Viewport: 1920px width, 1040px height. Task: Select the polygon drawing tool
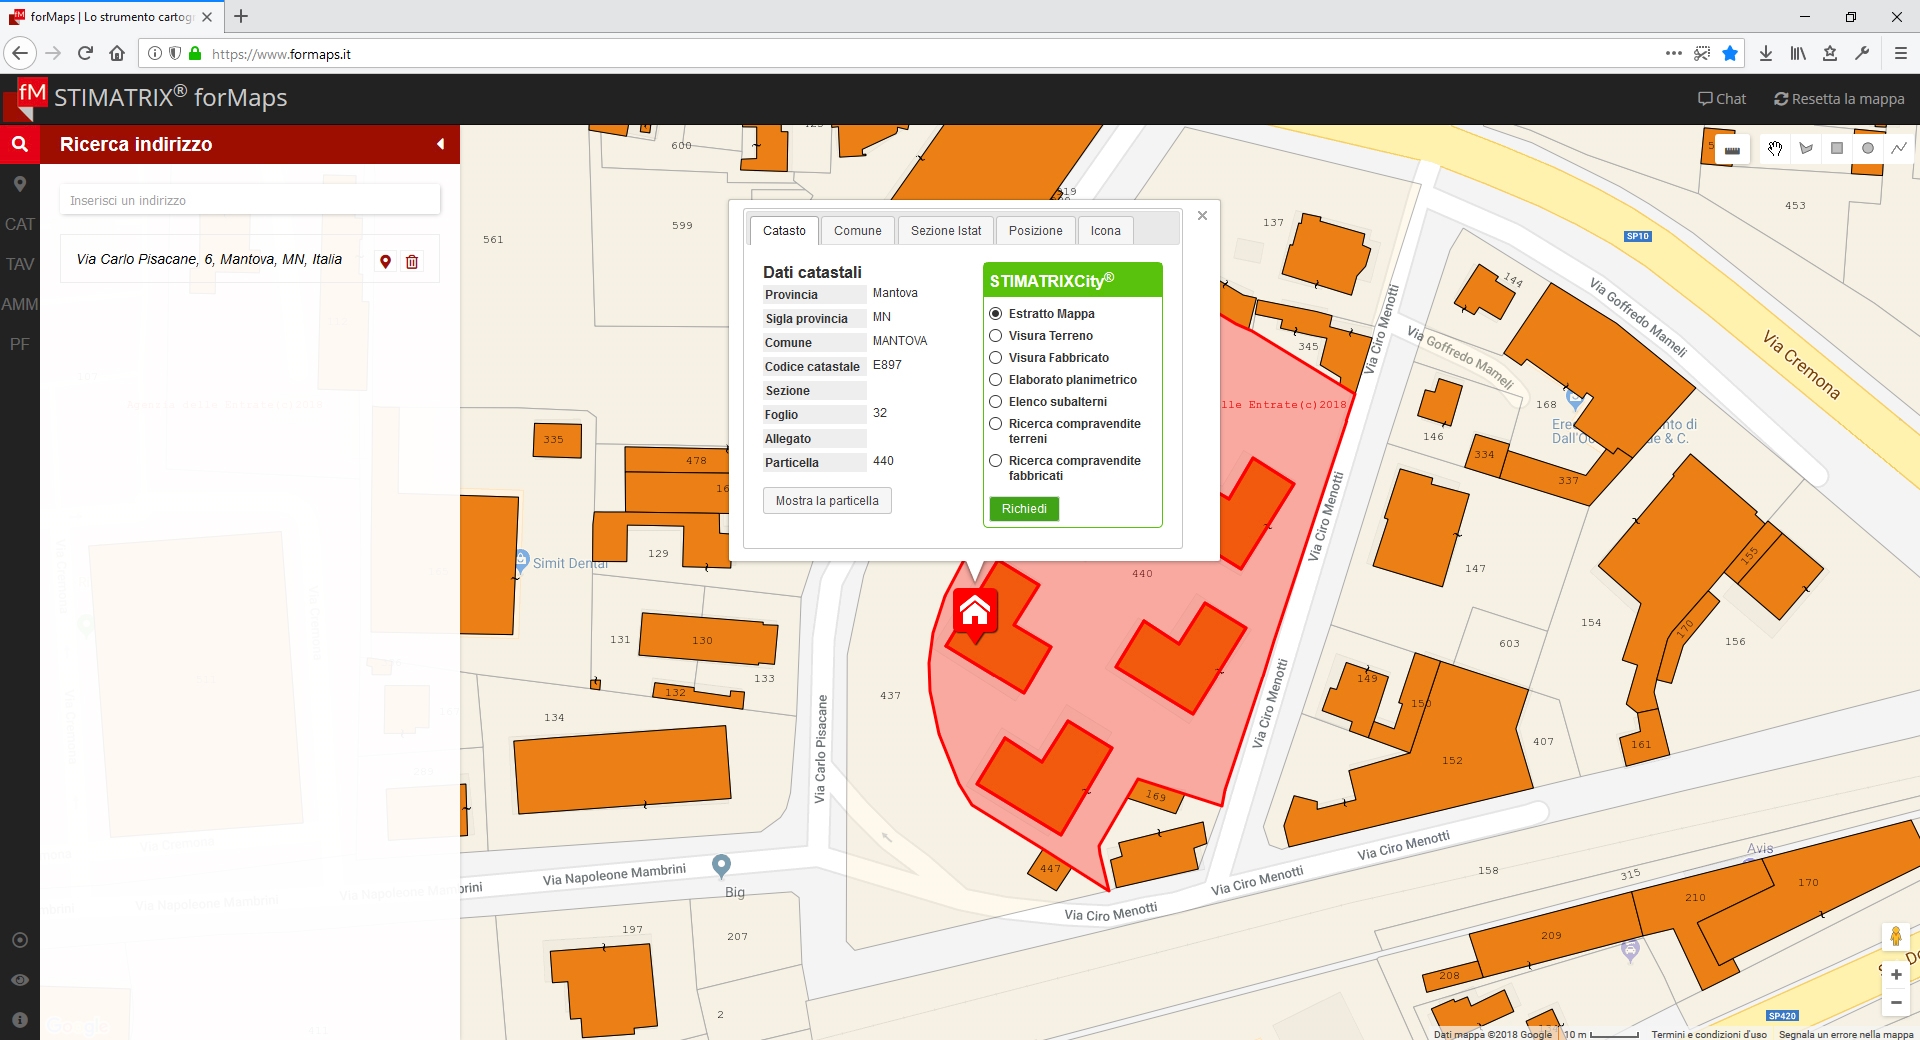pos(1806,148)
